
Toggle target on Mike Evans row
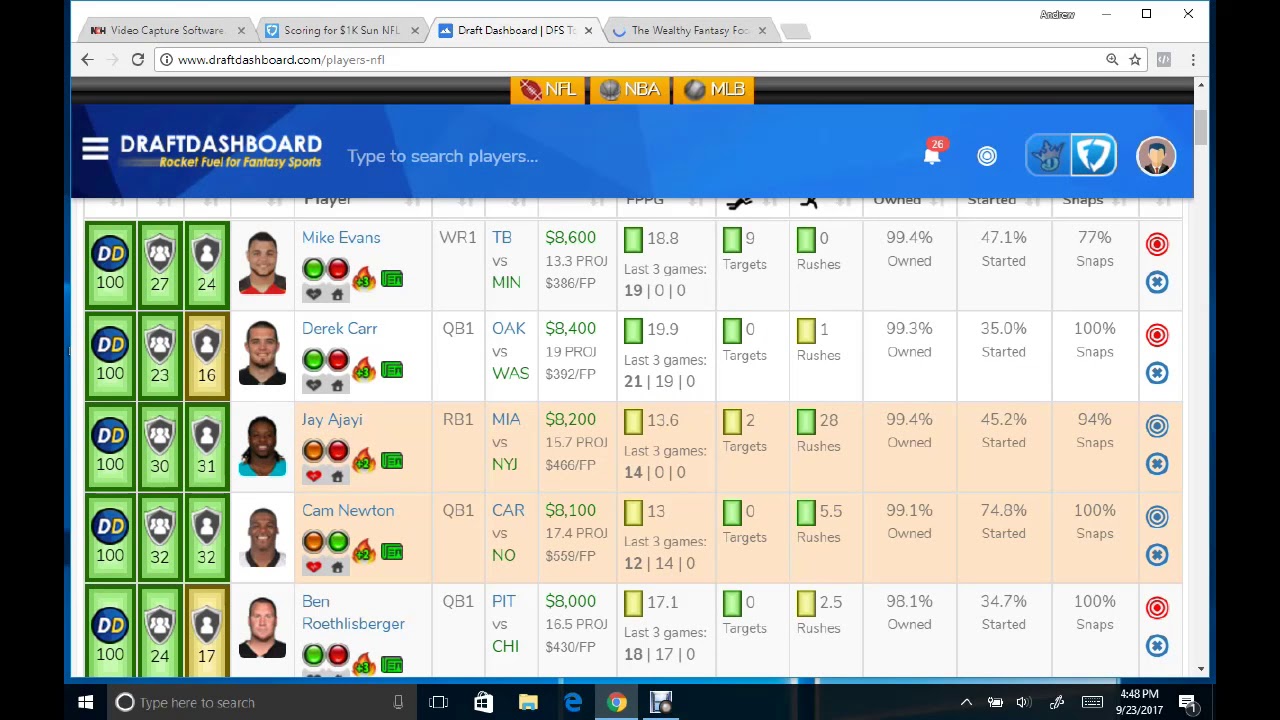click(x=1157, y=244)
